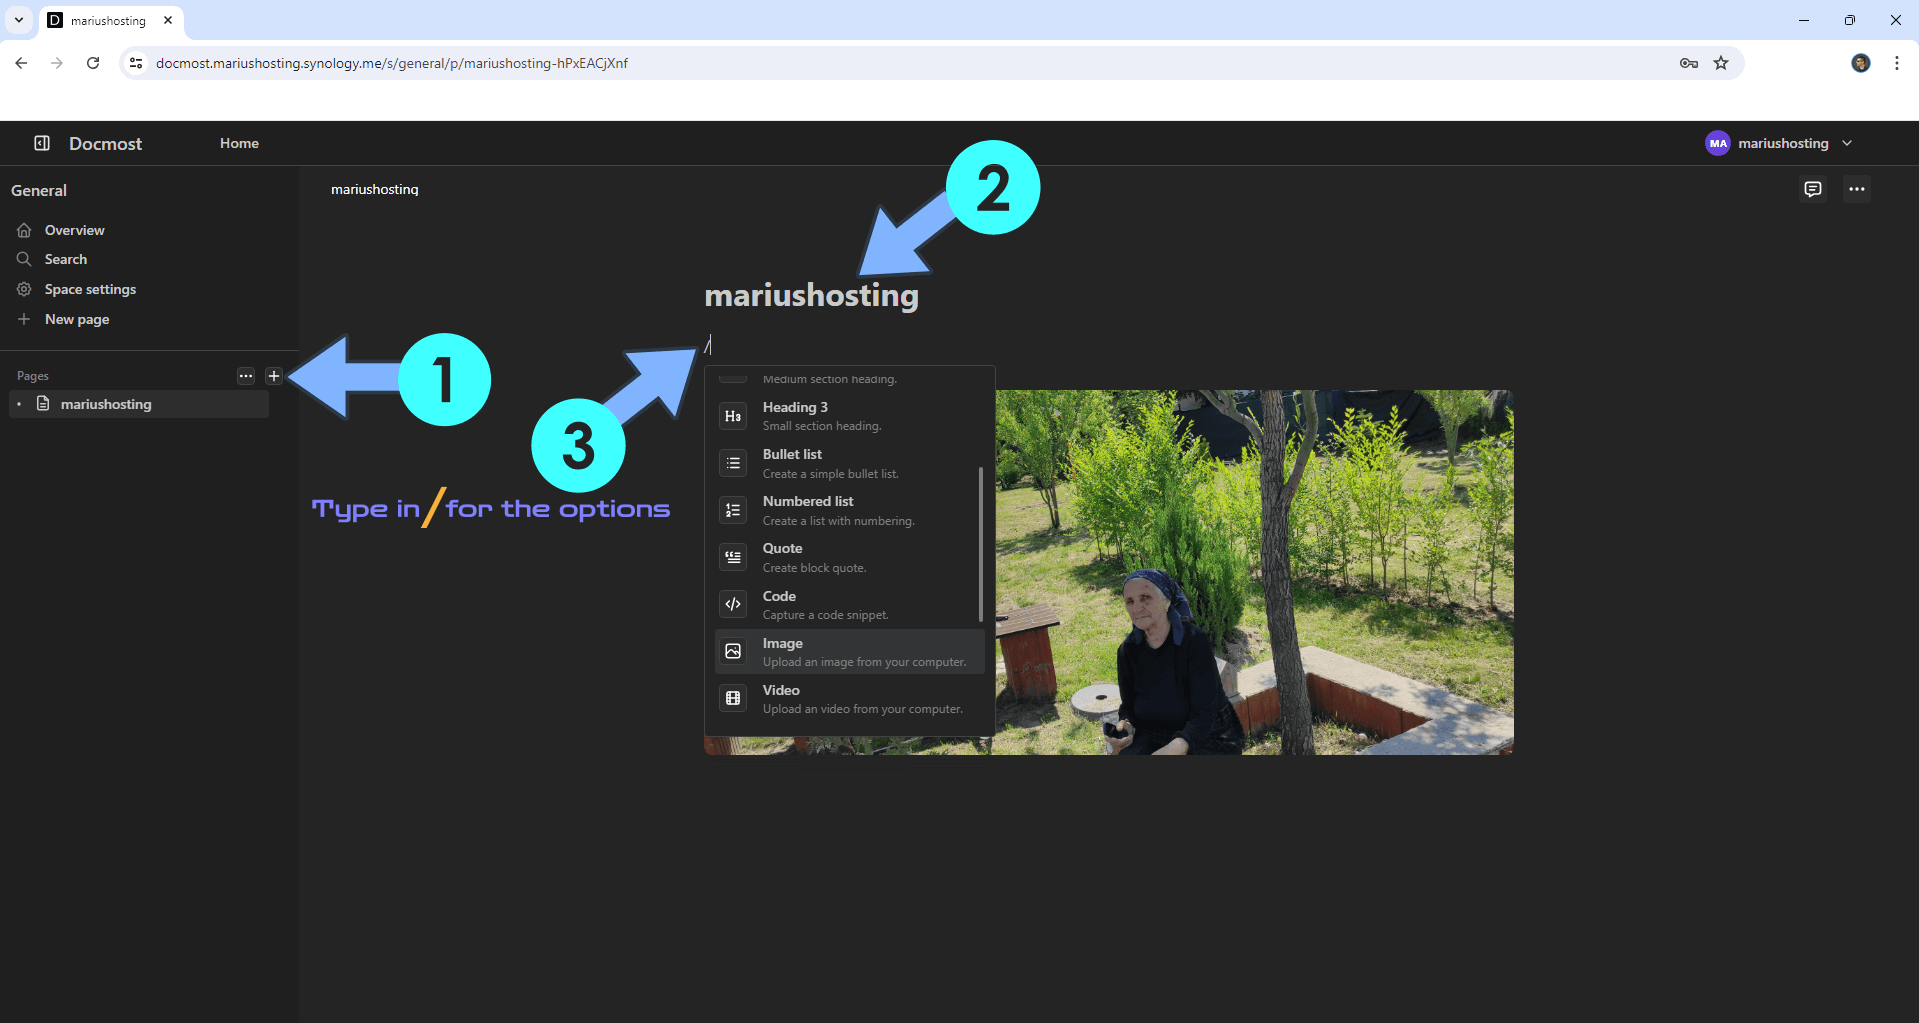
Task: Select Heading 3 from slash menu
Action: point(850,416)
